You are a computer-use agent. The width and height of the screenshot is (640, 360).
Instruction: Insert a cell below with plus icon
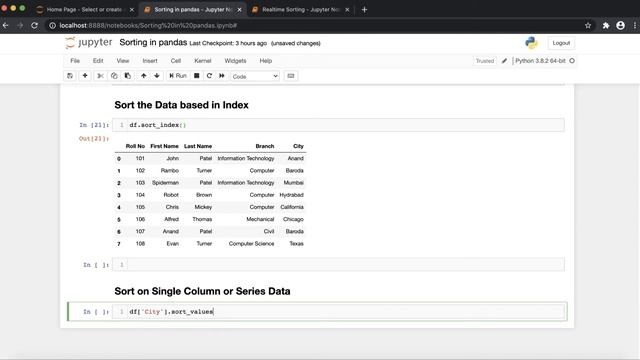(85, 76)
